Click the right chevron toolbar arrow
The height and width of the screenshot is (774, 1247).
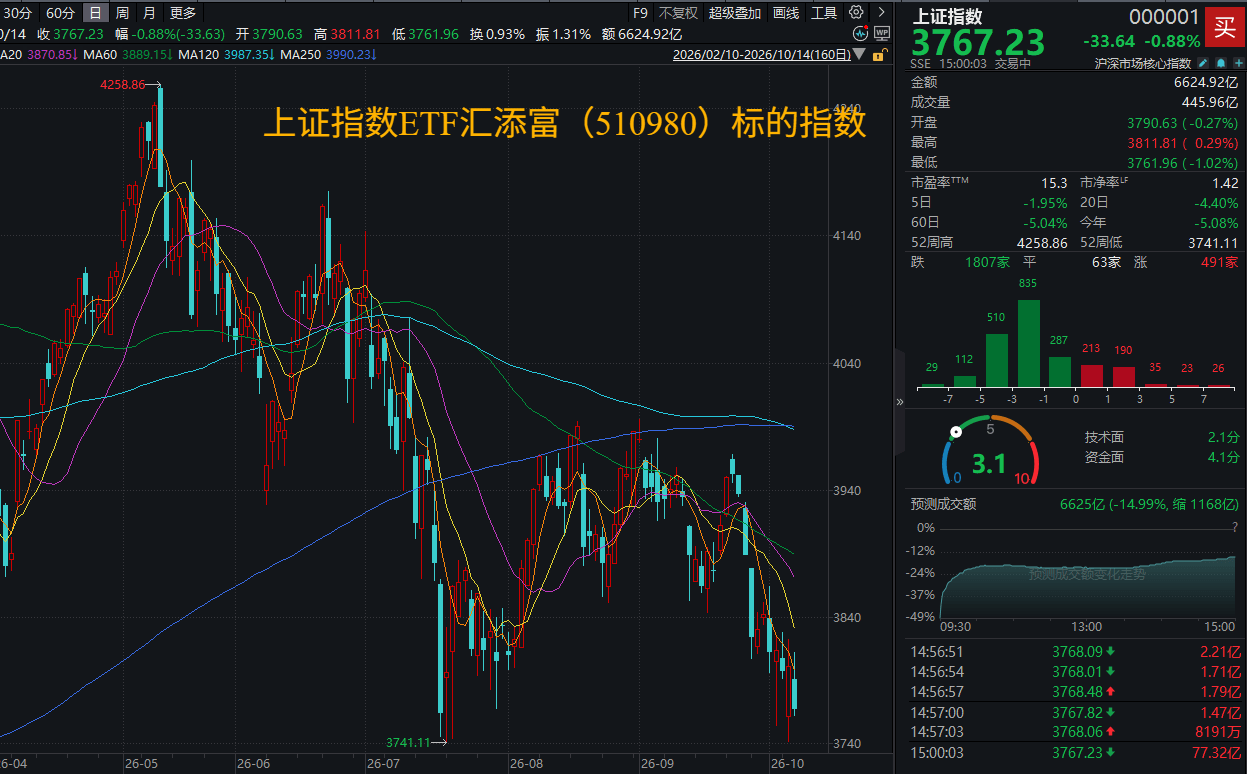point(880,13)
